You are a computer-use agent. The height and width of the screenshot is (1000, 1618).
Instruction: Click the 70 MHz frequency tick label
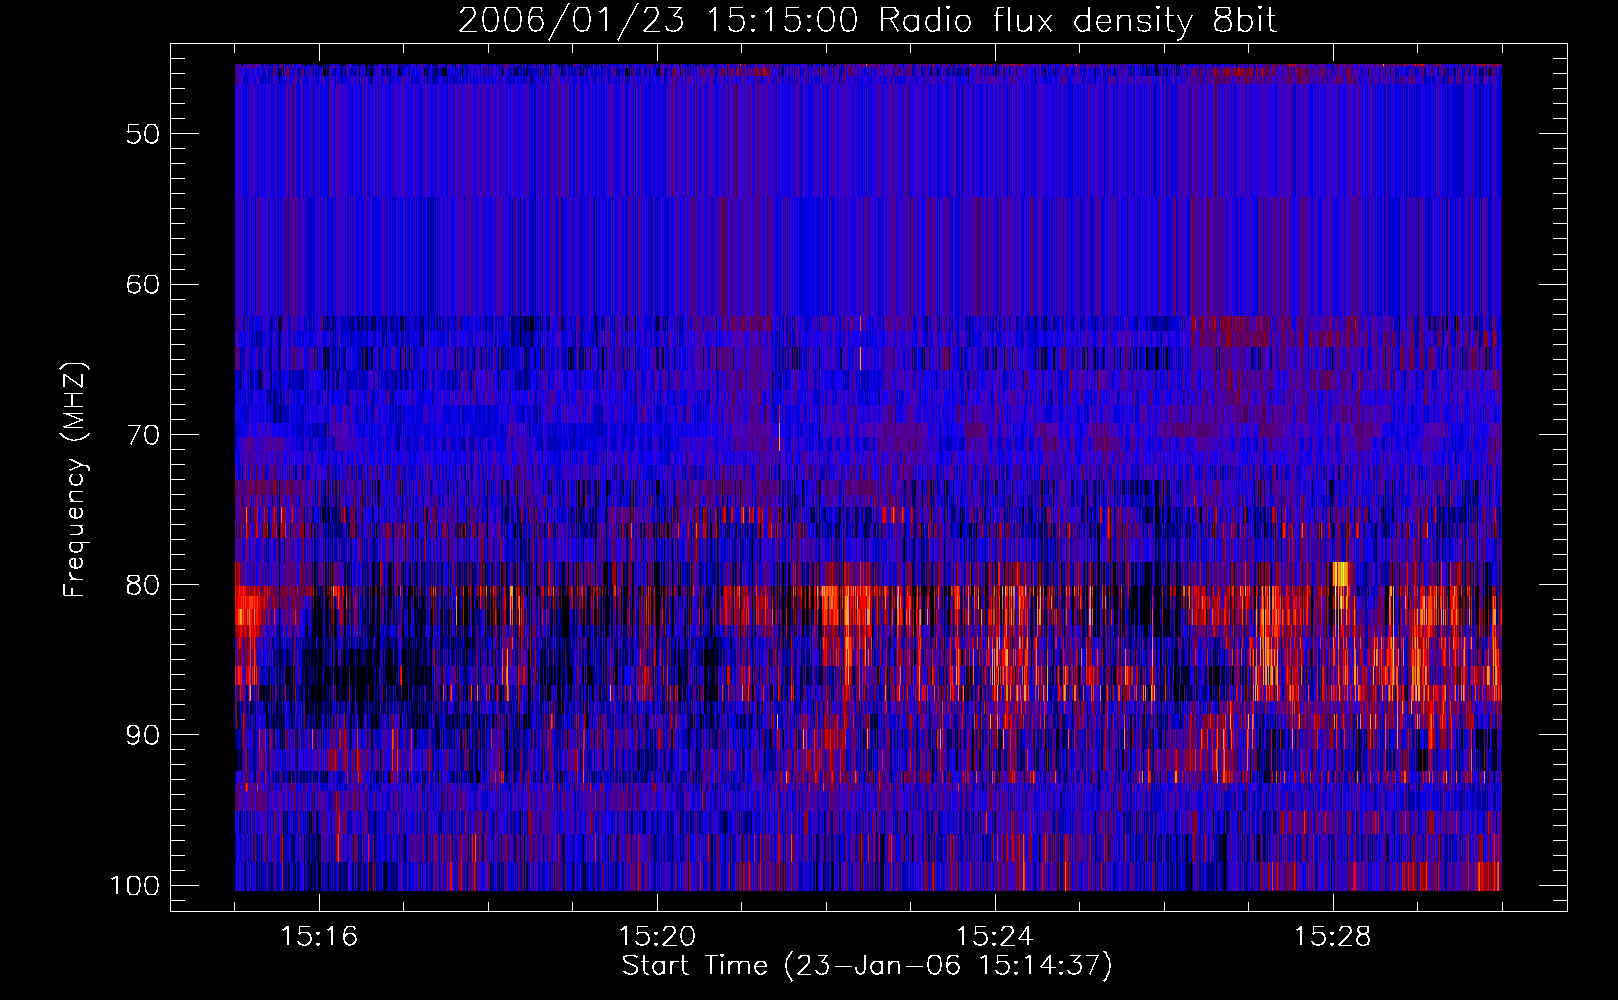click(x=143, y=435)
